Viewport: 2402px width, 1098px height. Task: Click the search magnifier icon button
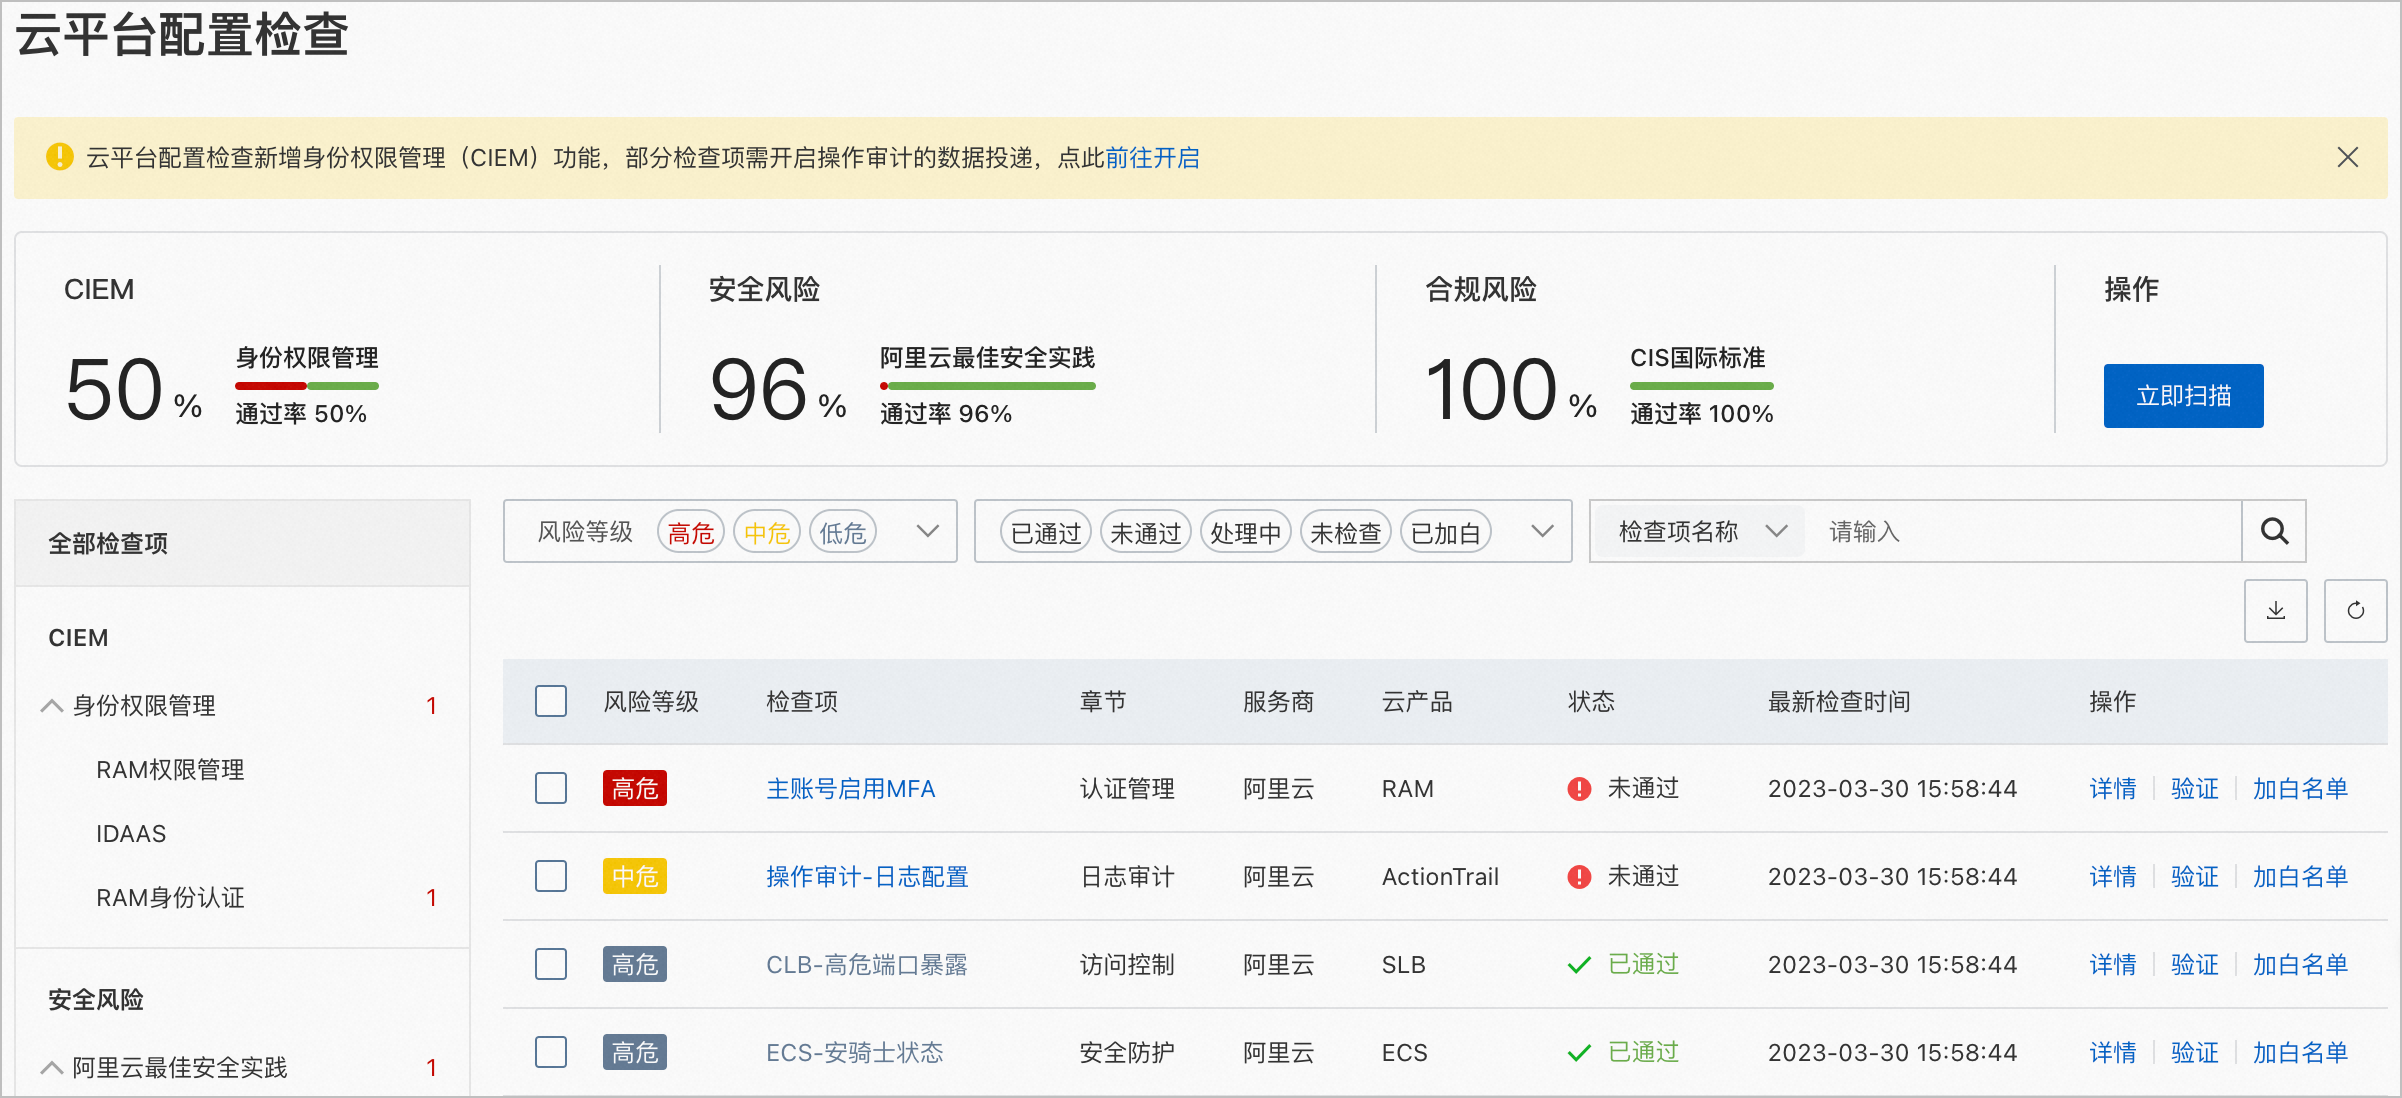point(2274,531)
